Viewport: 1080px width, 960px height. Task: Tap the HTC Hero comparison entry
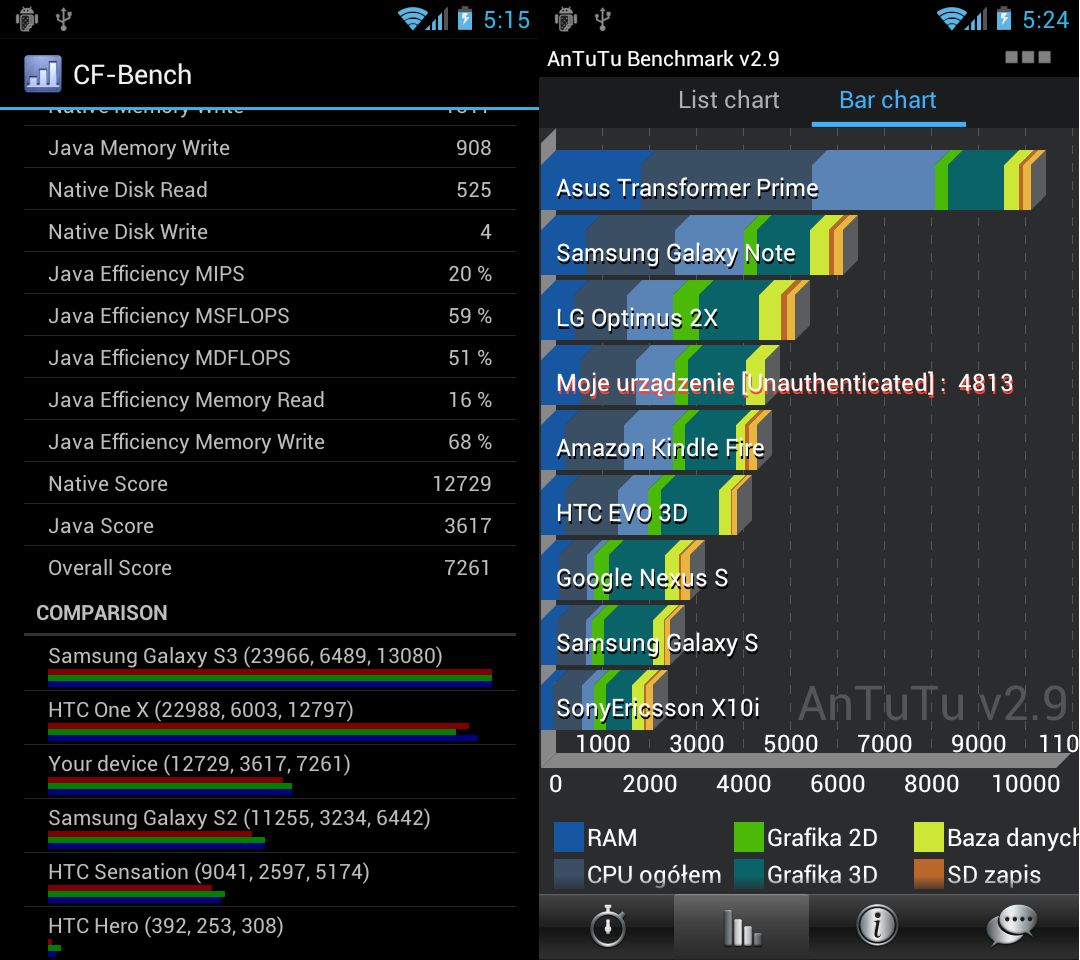click(269, 933)
